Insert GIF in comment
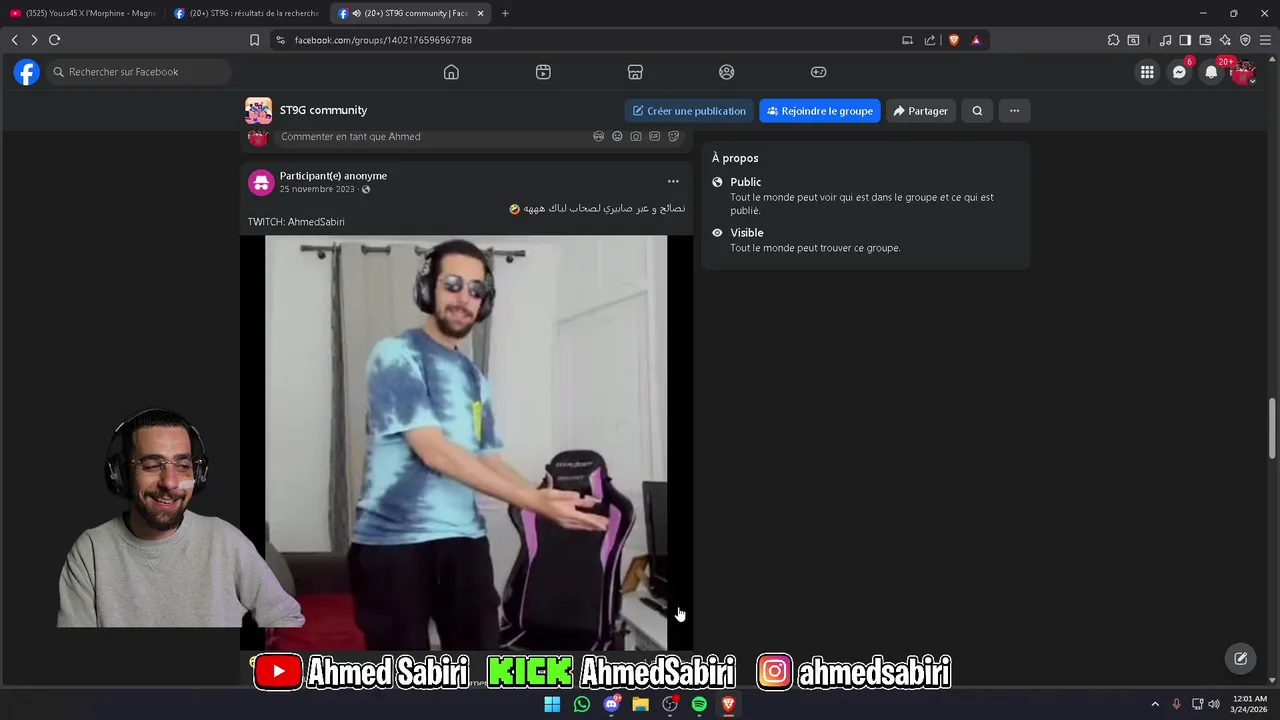Screen dimensions: 1280x720 (655, 136)
